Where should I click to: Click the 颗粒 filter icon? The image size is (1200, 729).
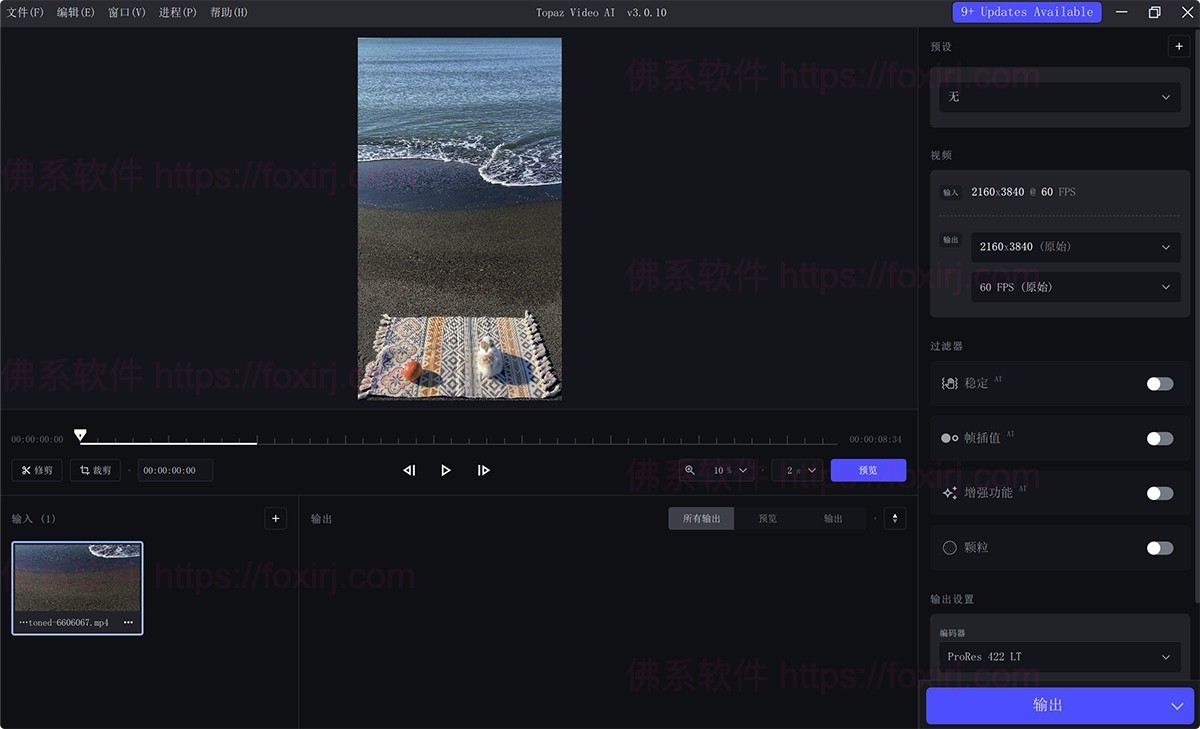click(x=949, y=547)
